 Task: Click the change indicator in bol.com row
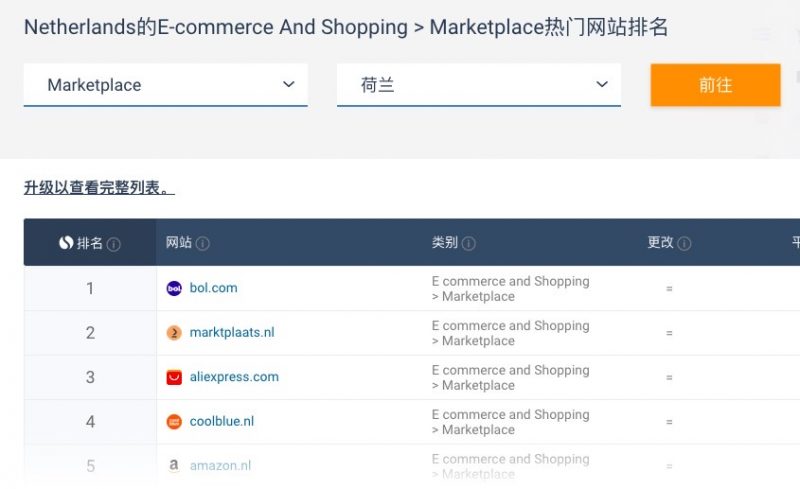(669, 288)
